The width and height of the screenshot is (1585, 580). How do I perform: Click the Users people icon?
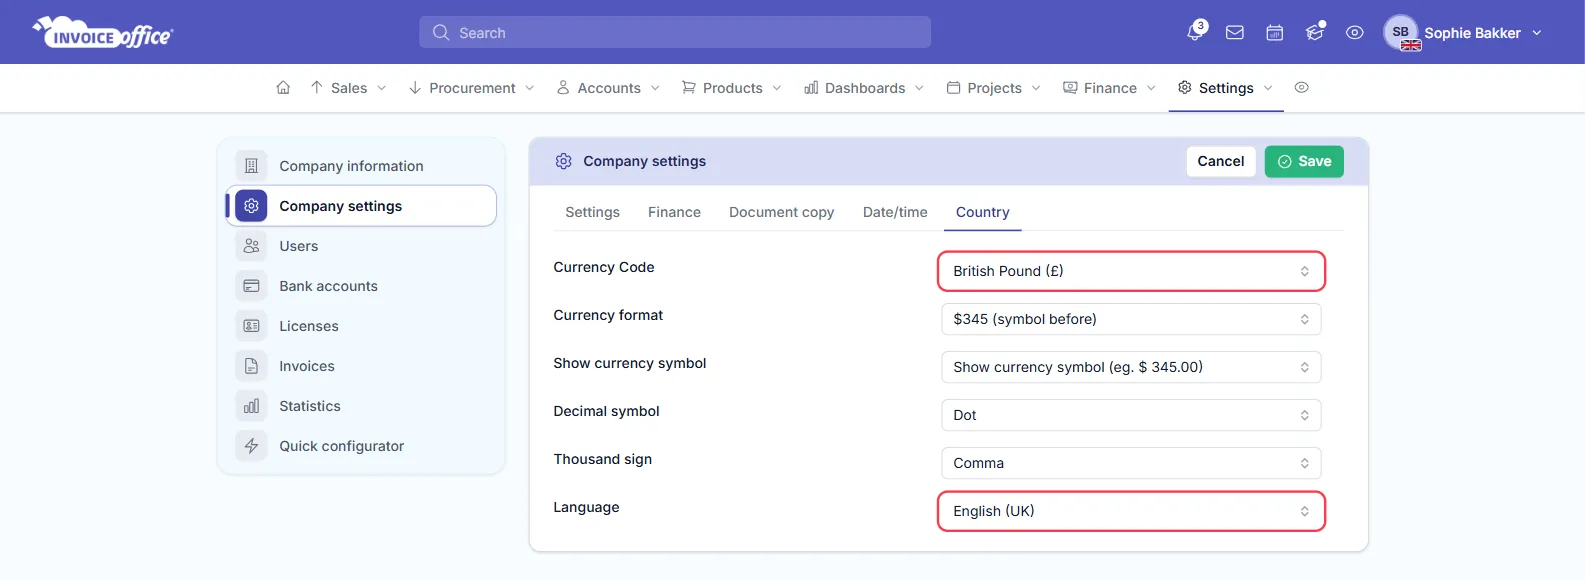[x=251, y=246]
